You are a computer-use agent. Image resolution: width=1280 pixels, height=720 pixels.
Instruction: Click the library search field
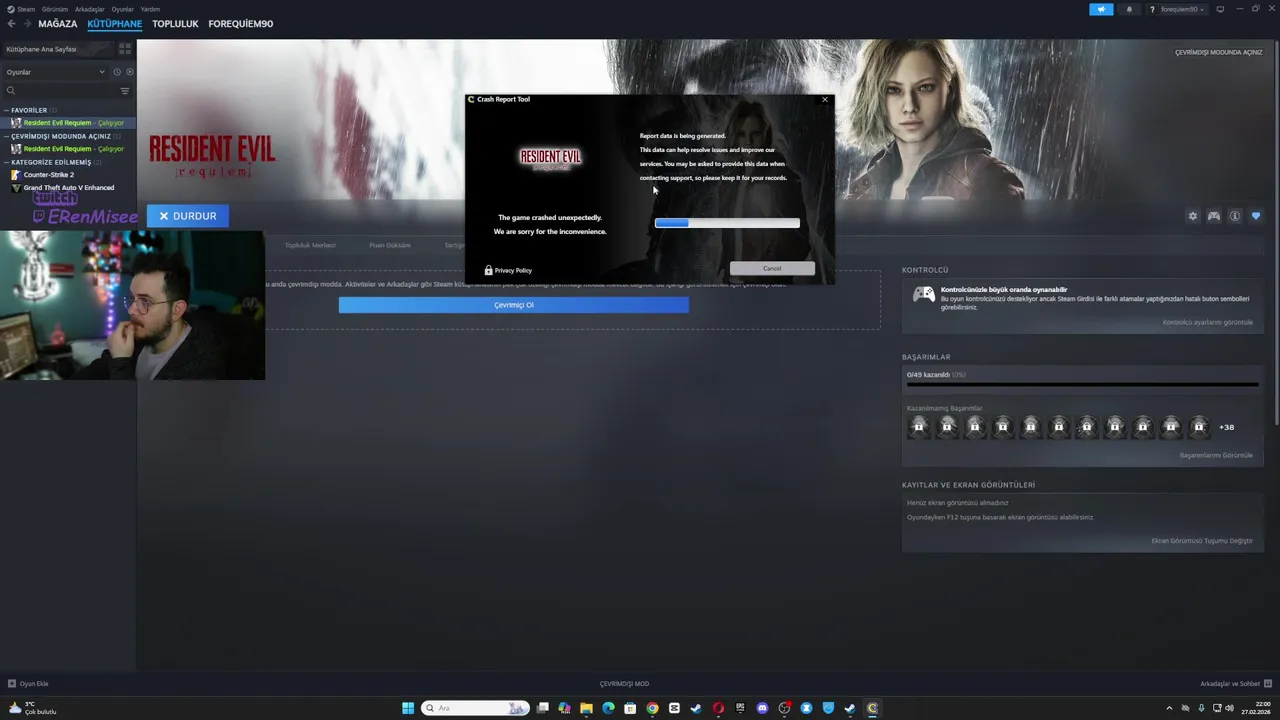[60, 91]
